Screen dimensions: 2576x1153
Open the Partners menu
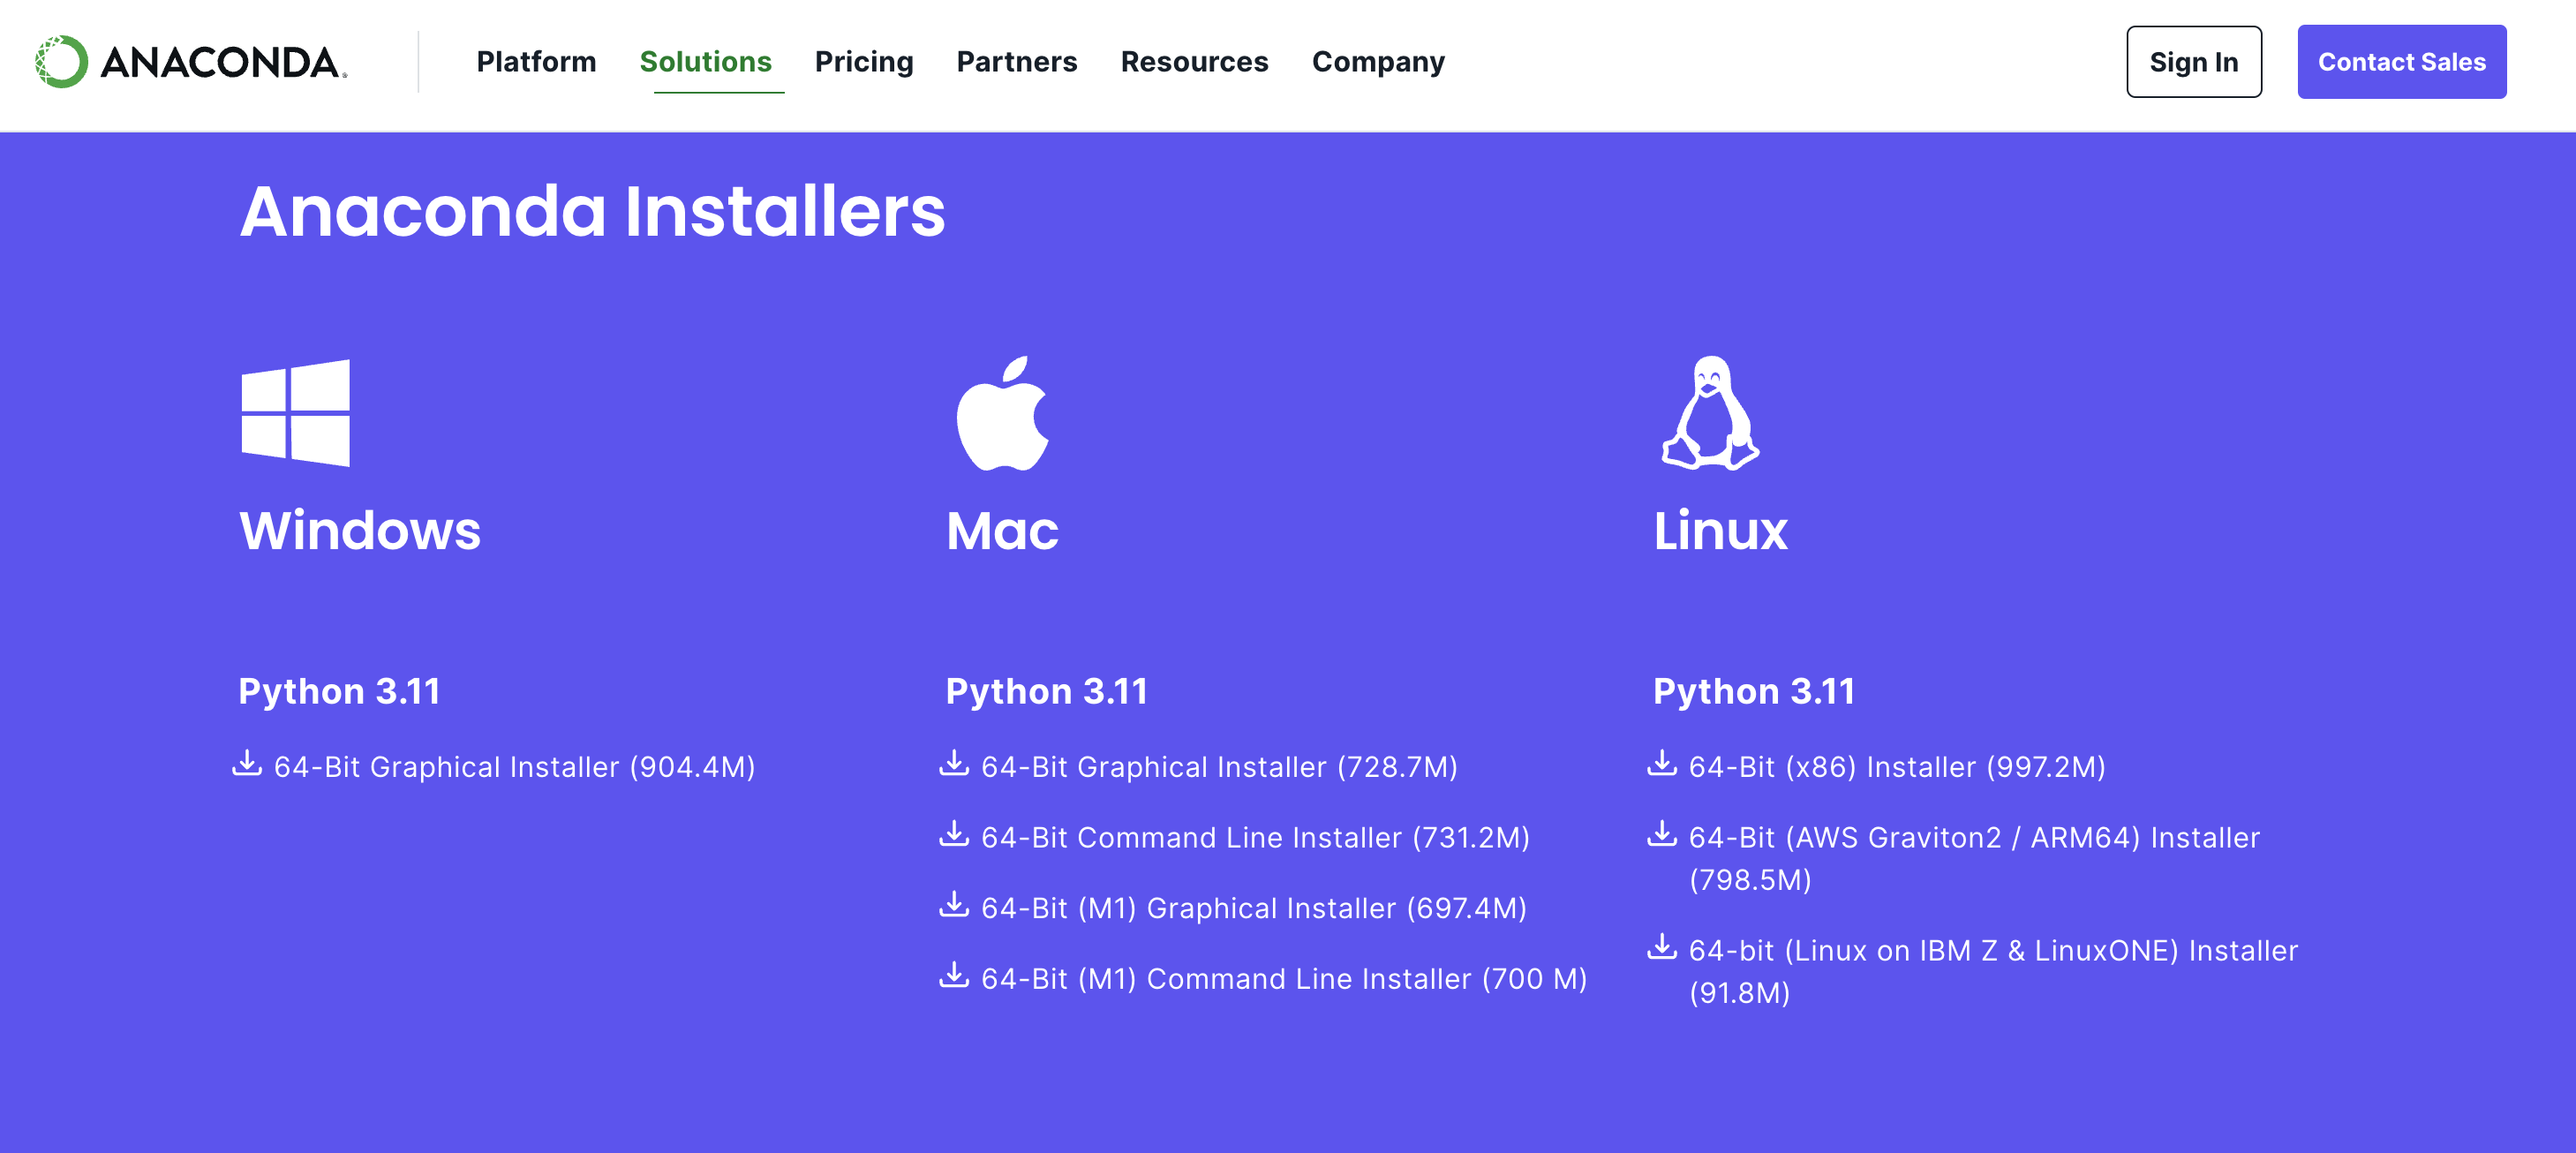pos(1016,62)
